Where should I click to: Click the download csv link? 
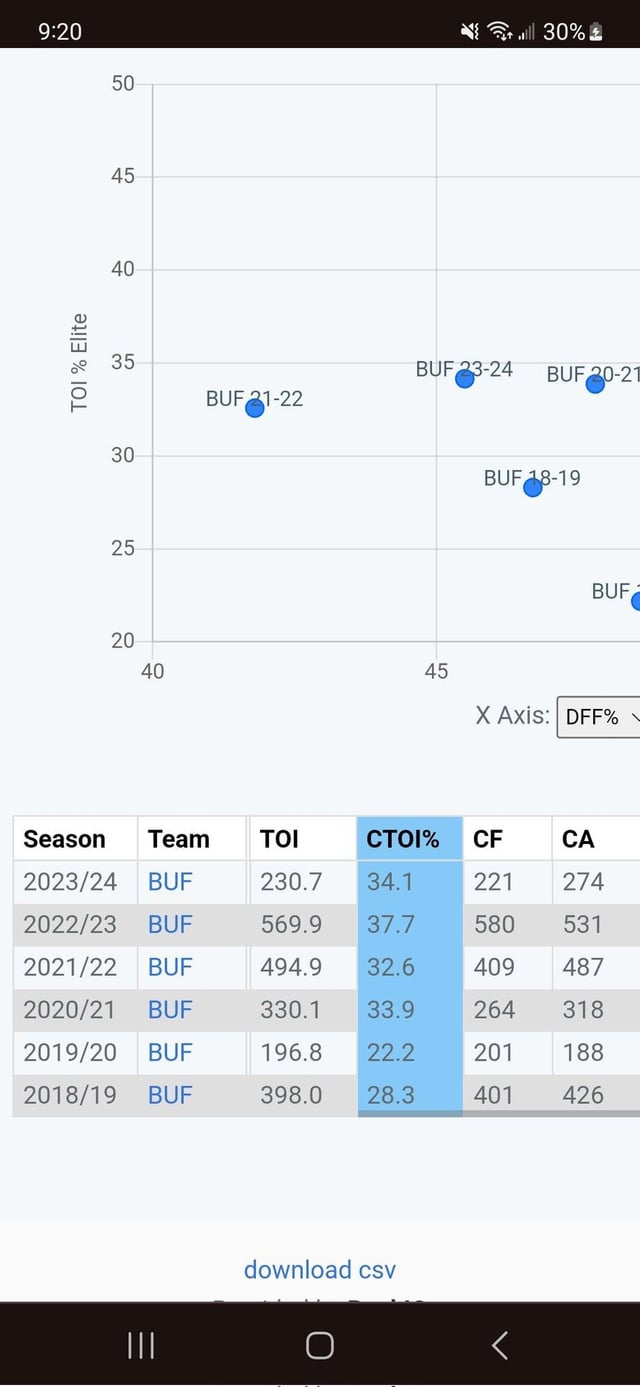point(320,1270)
